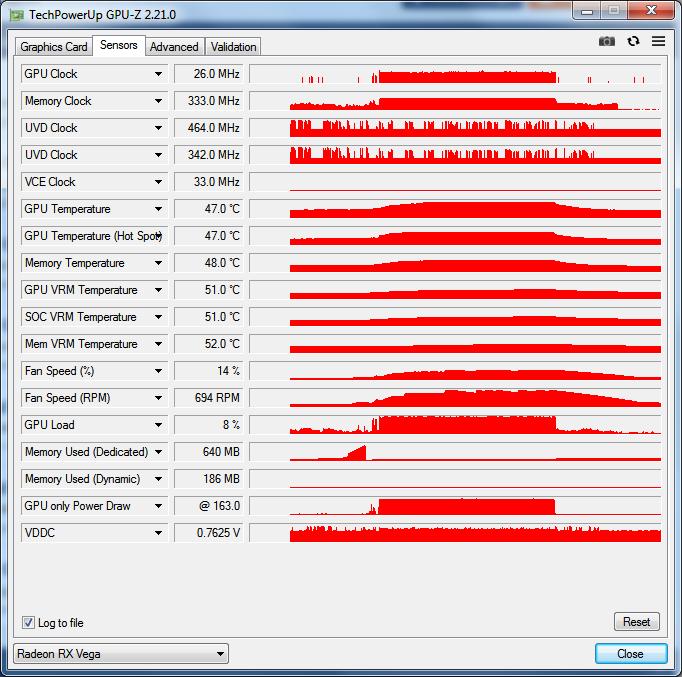The width and height of the screenshot is (682, 677).
Task: Open GPU Temperature 47.0 °C sensor dropdown
Action: (x=158, y=209)
